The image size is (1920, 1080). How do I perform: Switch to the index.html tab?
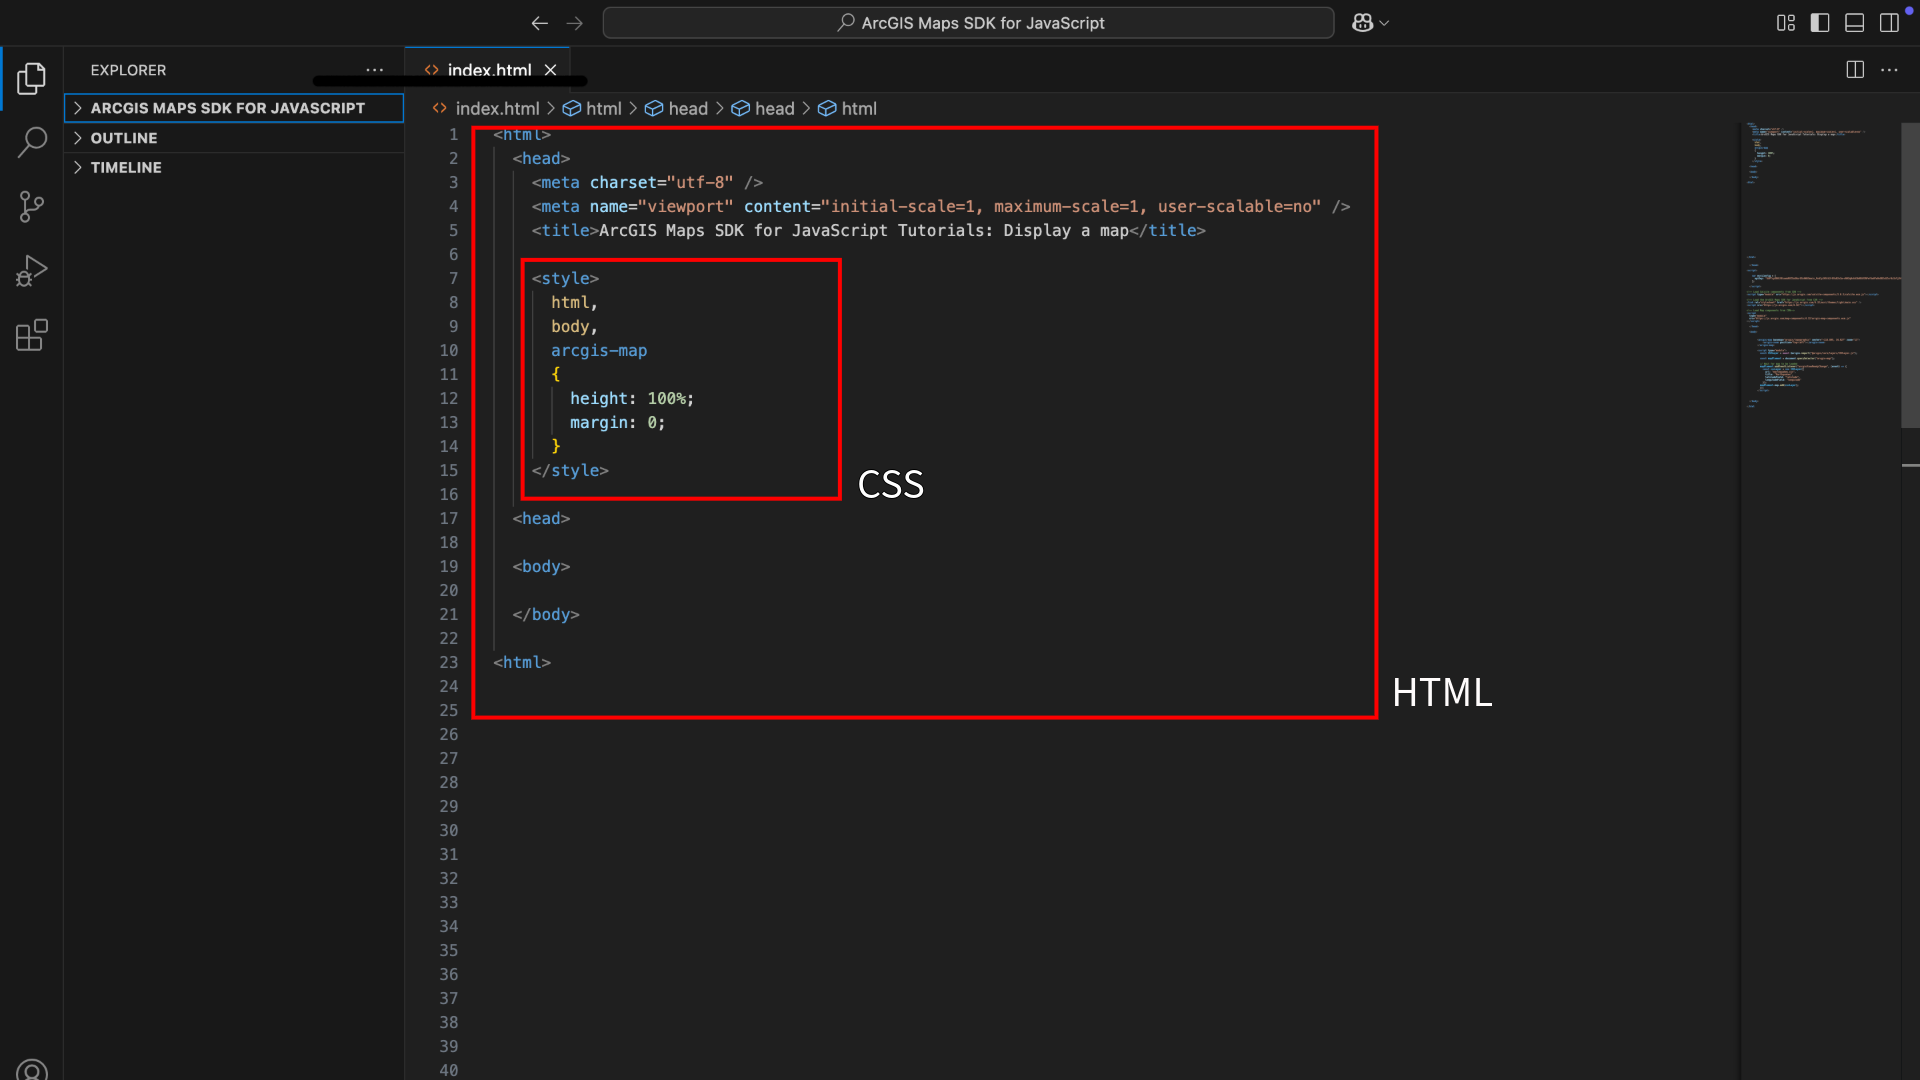[x=490, y=70]
